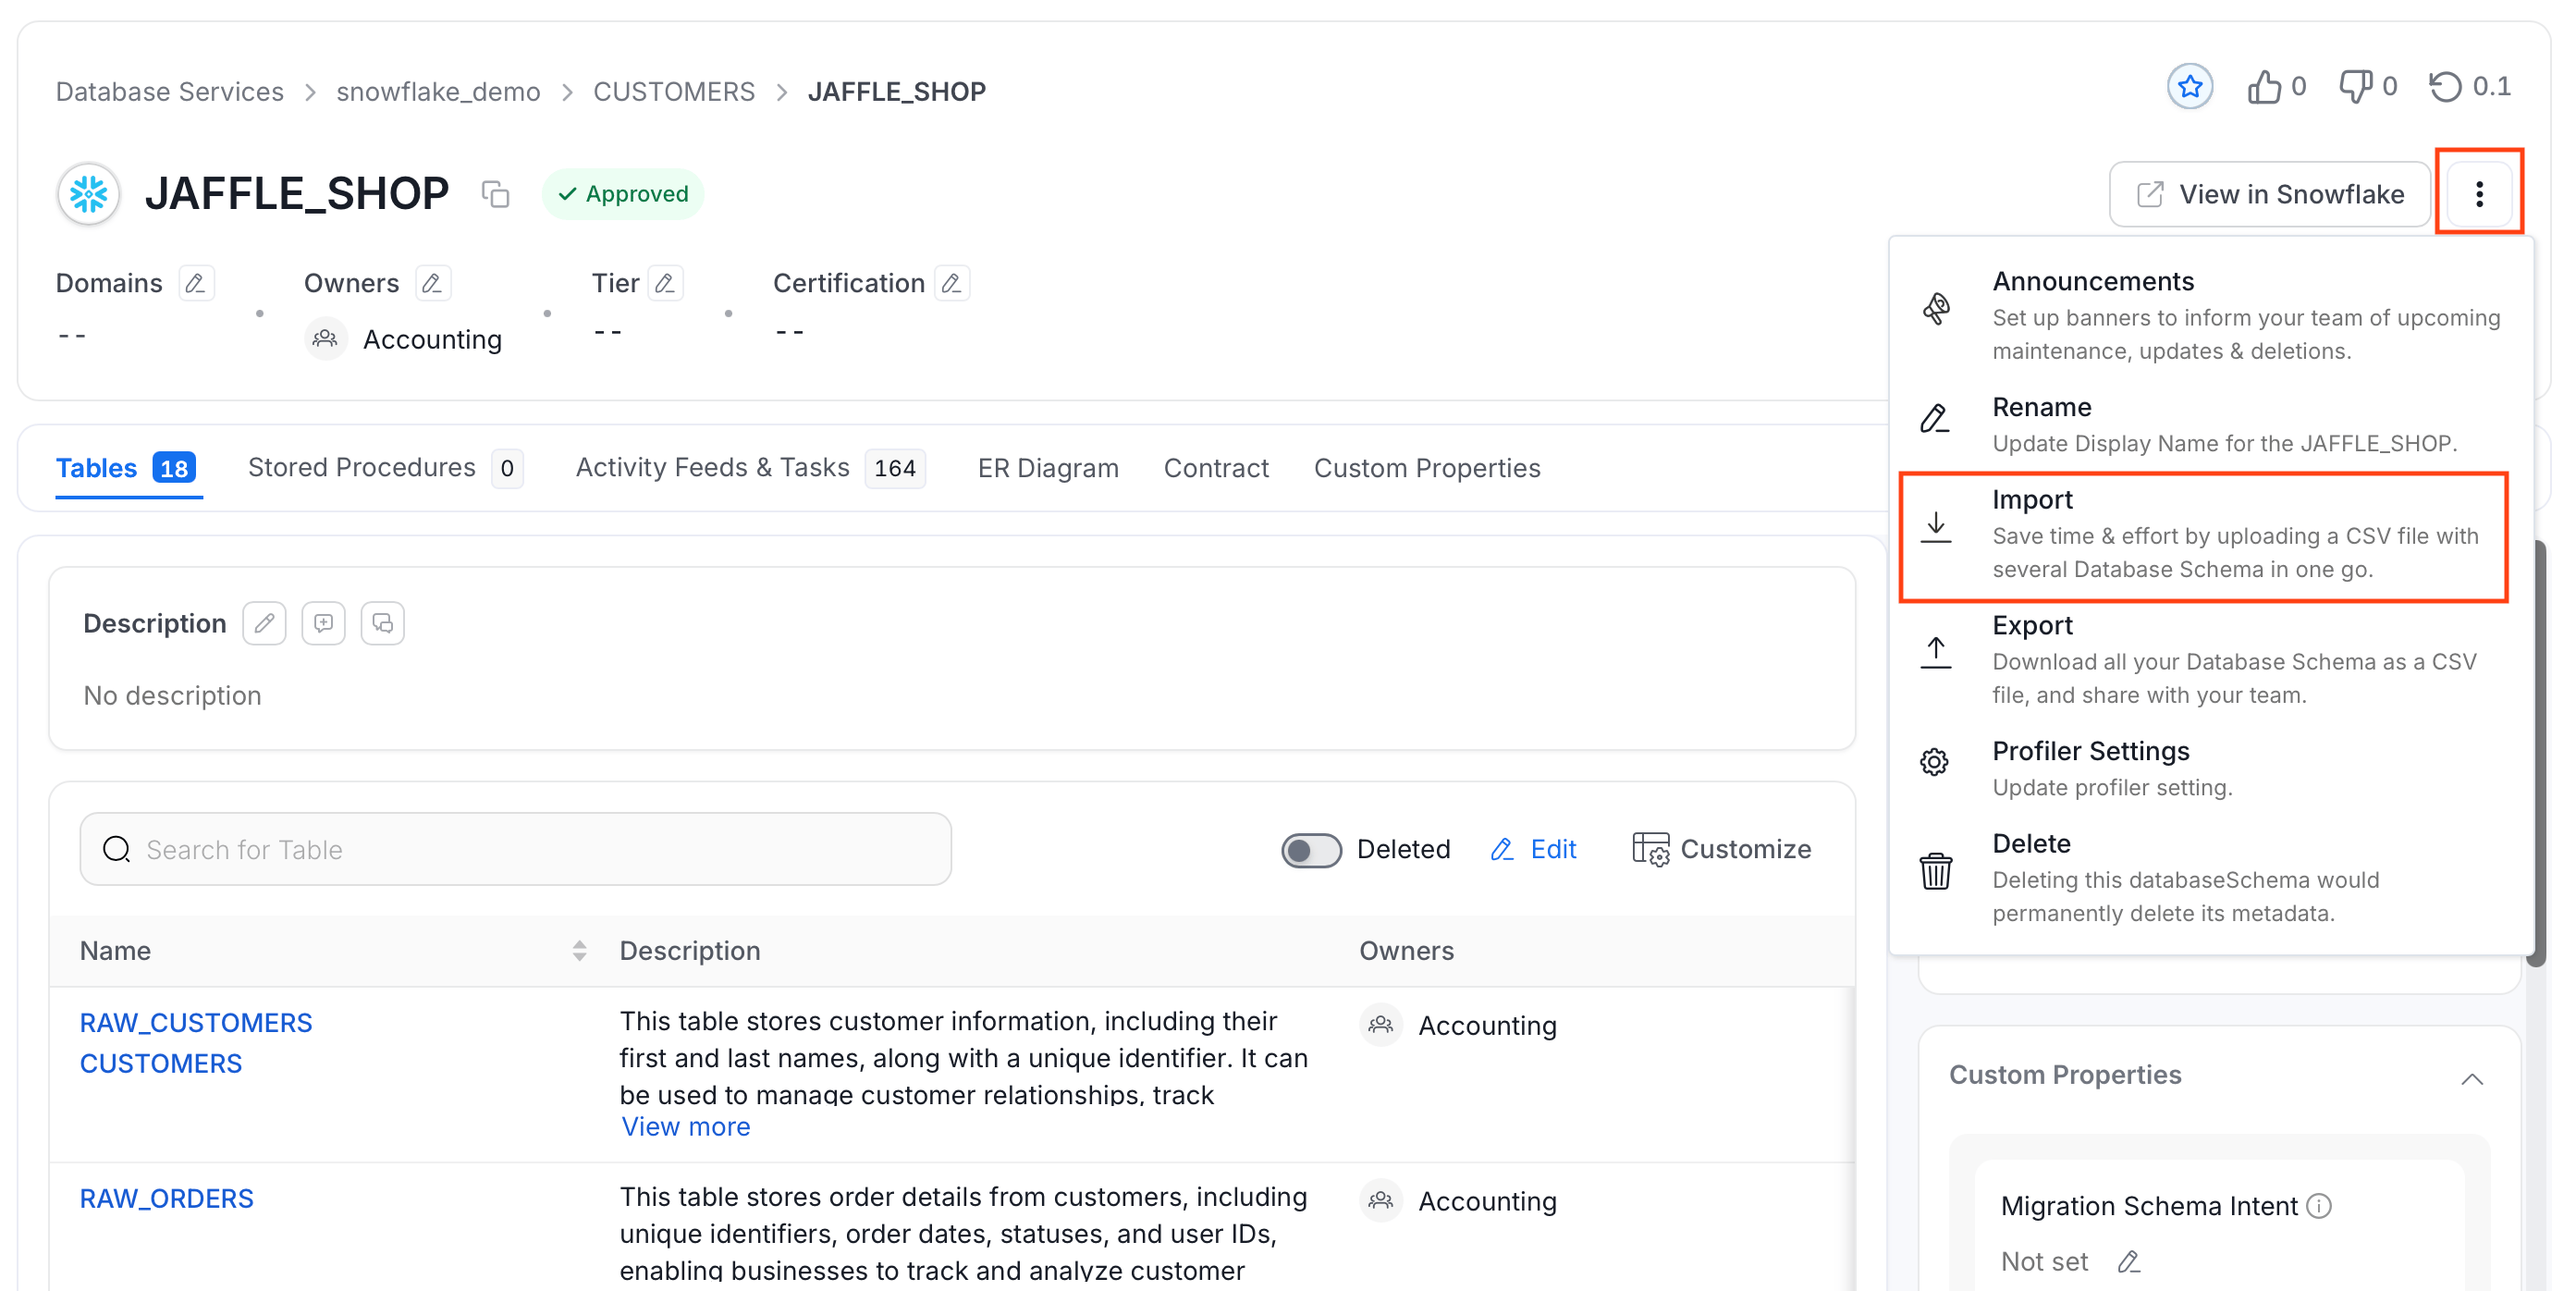Go to CUSTOMERS breadcrumb
The image size is (2576, 1291).
(x=674, y=92)
